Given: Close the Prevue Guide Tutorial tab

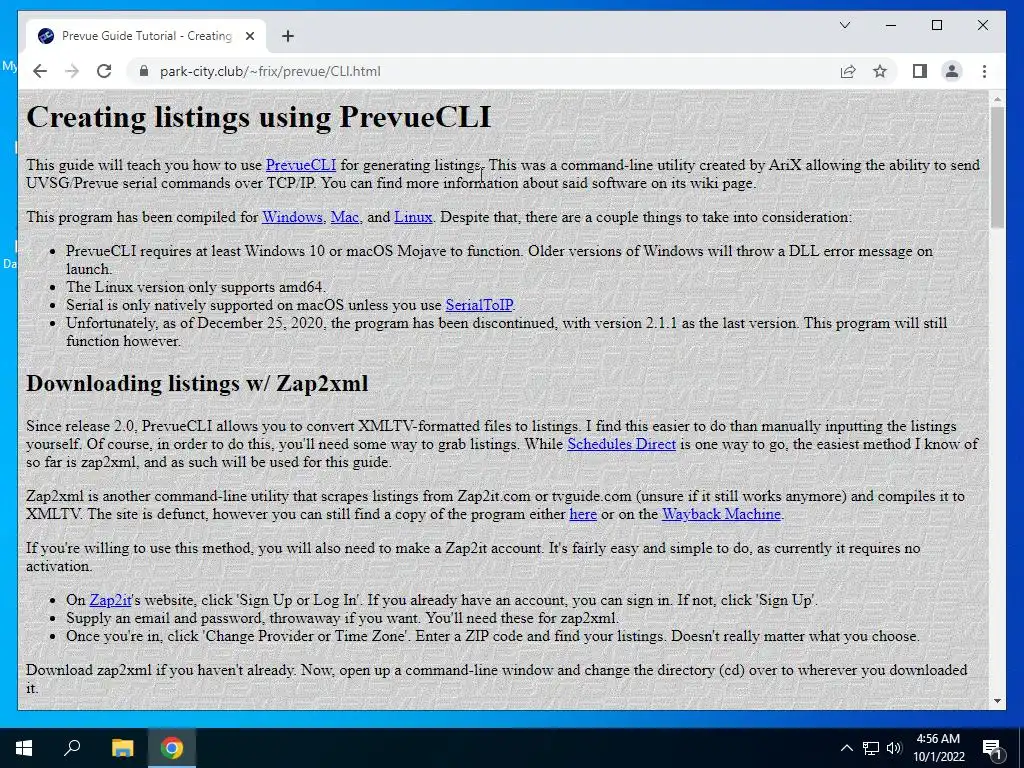Looking at the screenshot, I should point(249,36).
